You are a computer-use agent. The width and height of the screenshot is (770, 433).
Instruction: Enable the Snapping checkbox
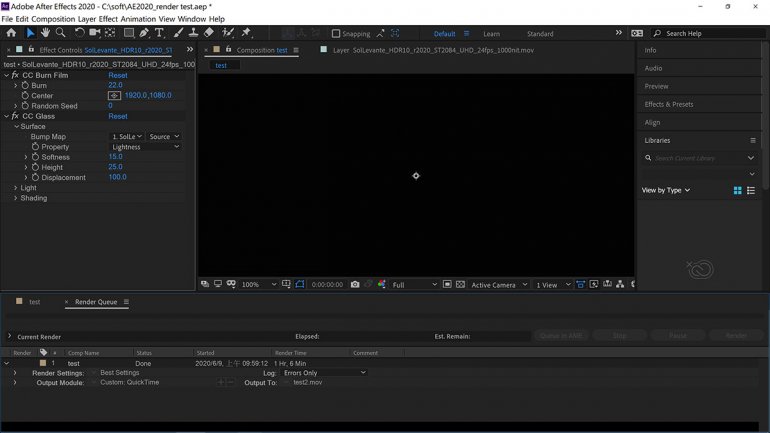pos(336,33)
